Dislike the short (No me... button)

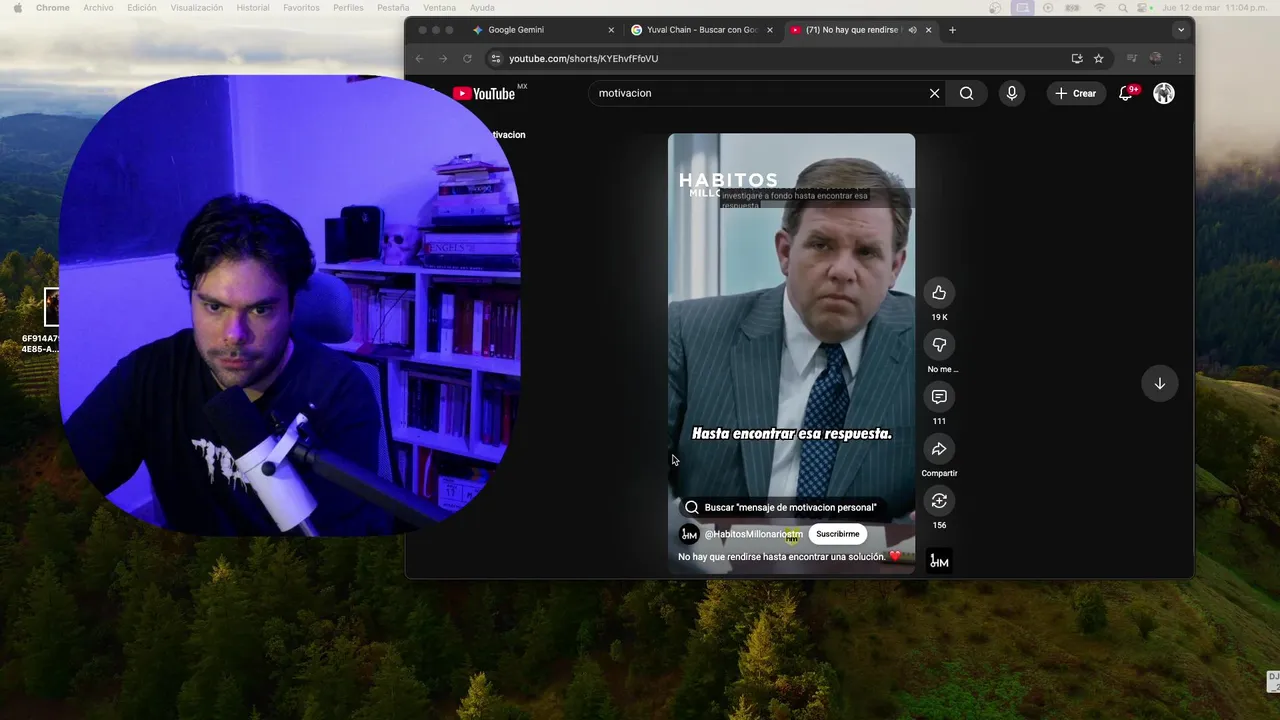click(939, 345)
